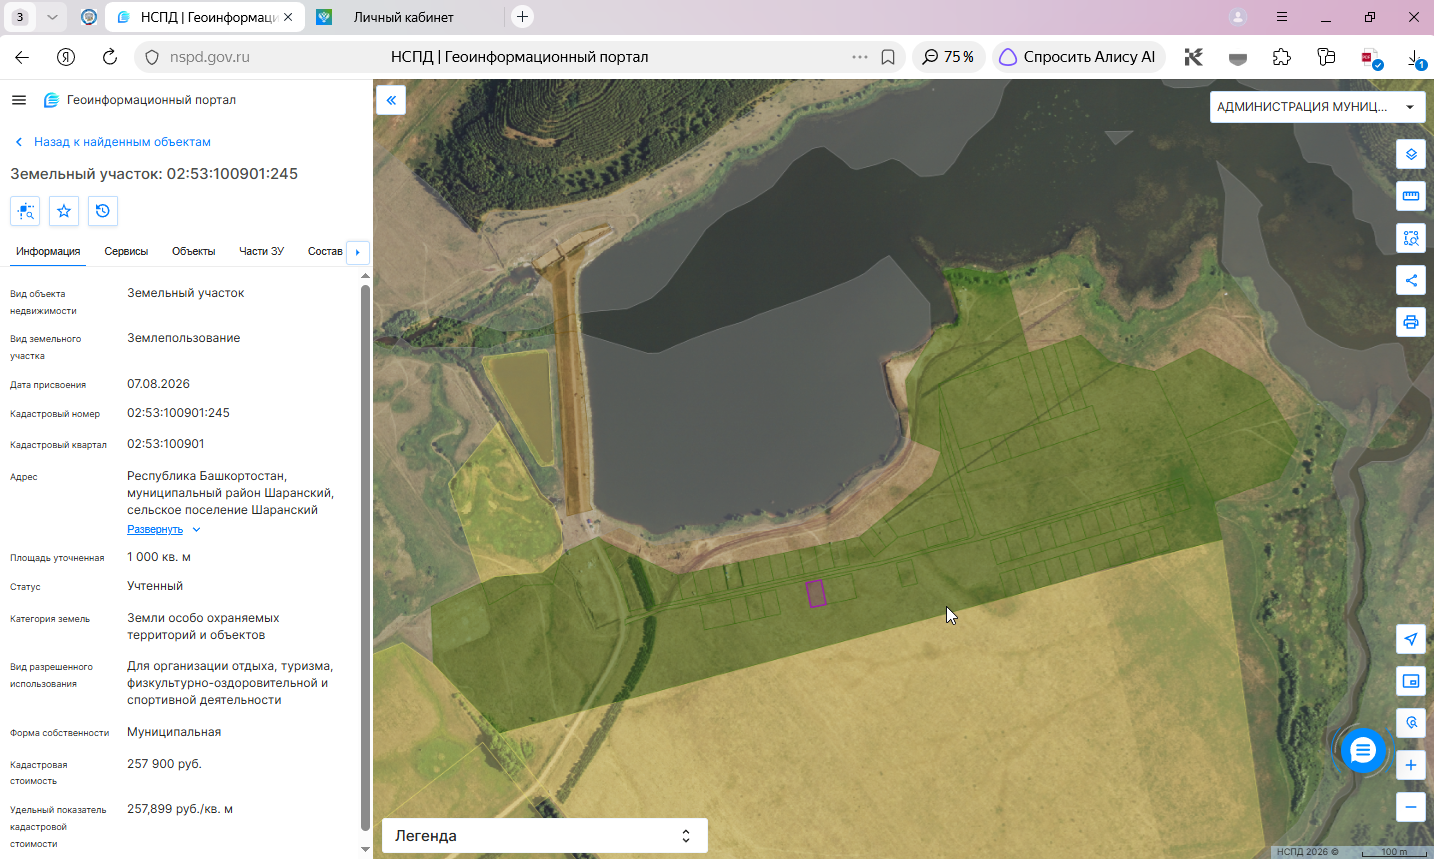Open the chat support bubble
1434x859 pixels.
(x=1363, y=750)
